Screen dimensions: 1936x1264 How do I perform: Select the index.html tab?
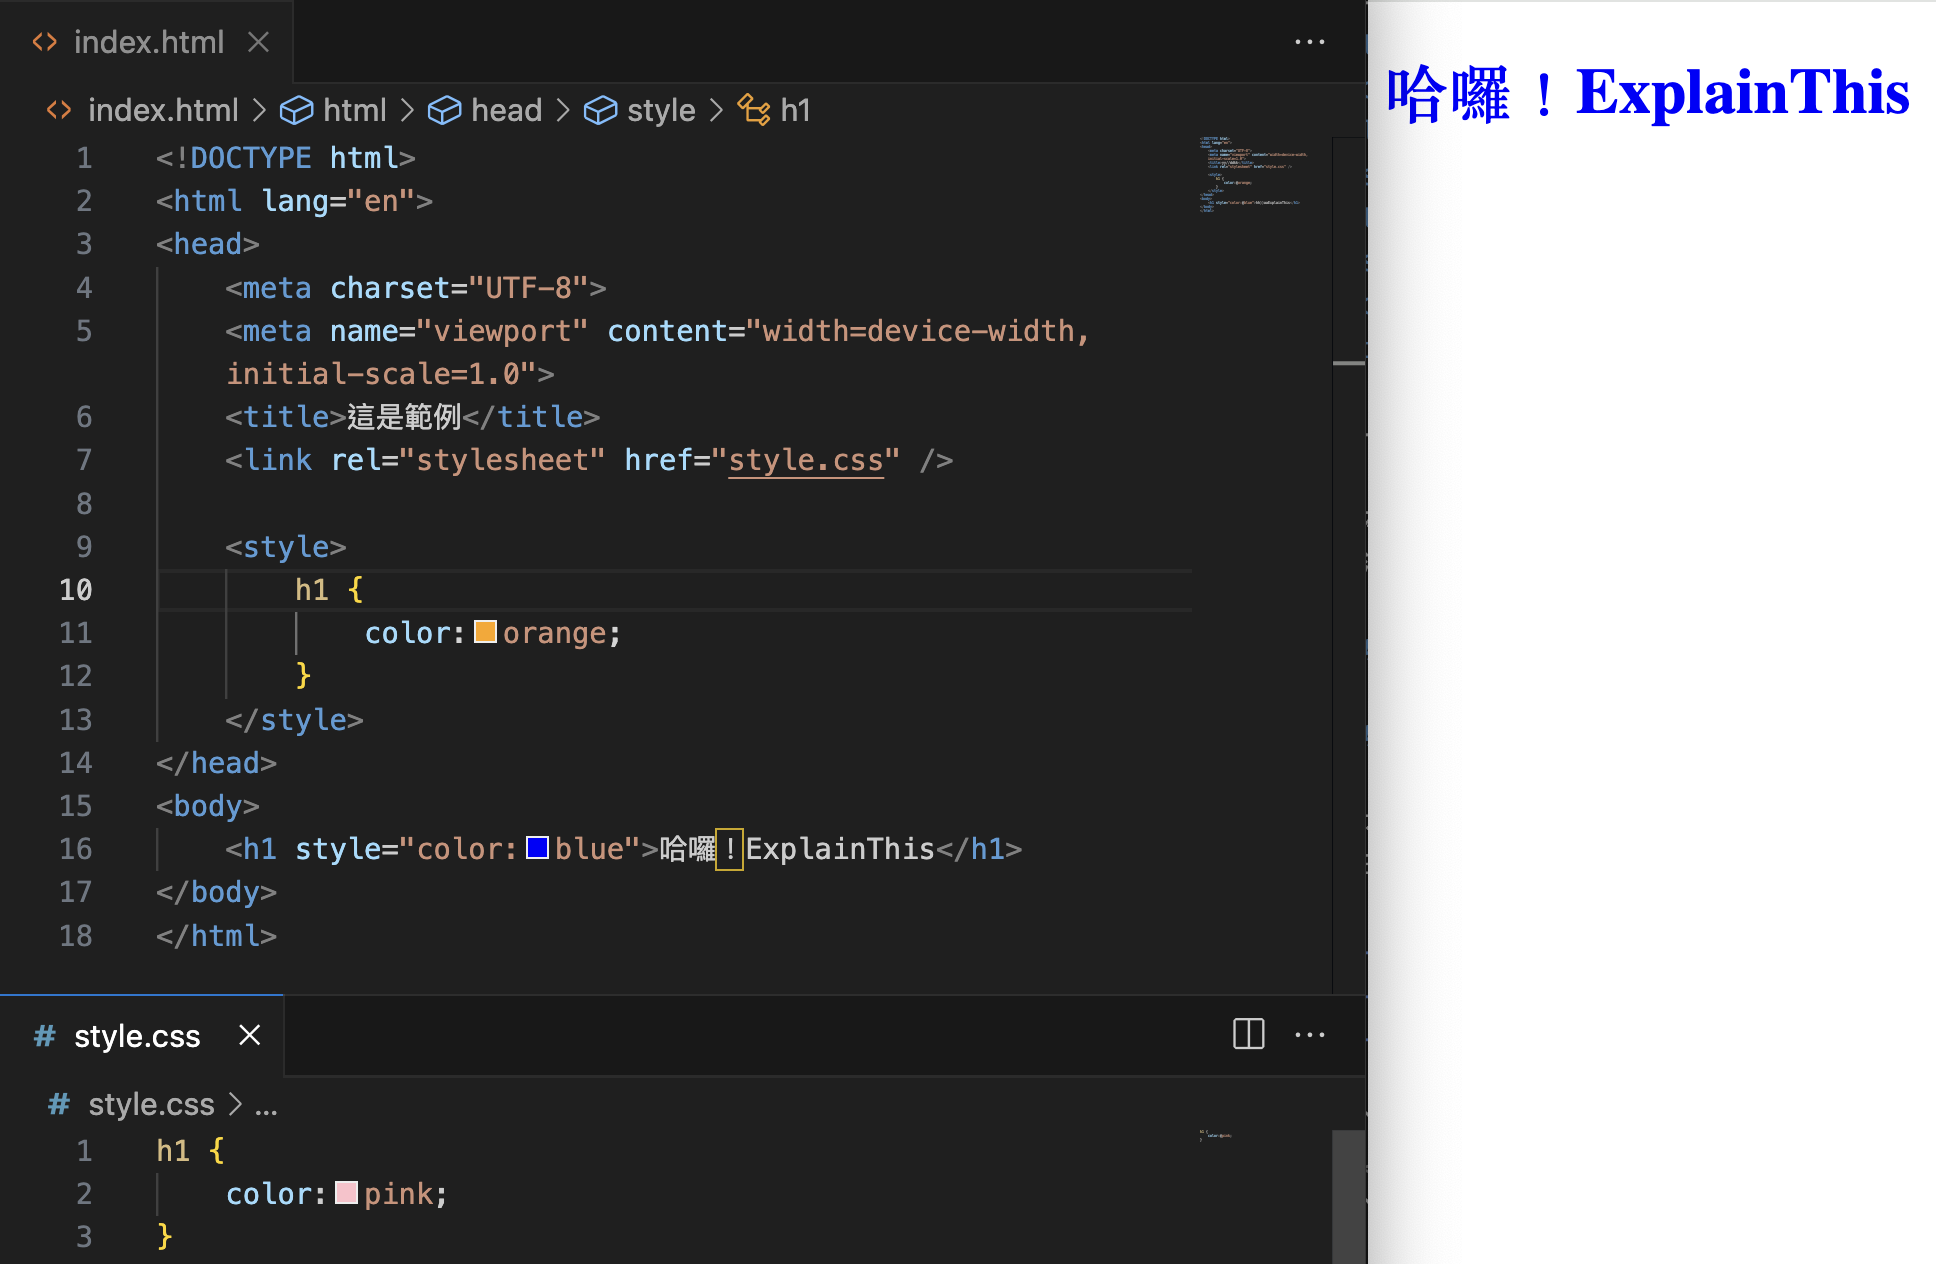(150, 42)
